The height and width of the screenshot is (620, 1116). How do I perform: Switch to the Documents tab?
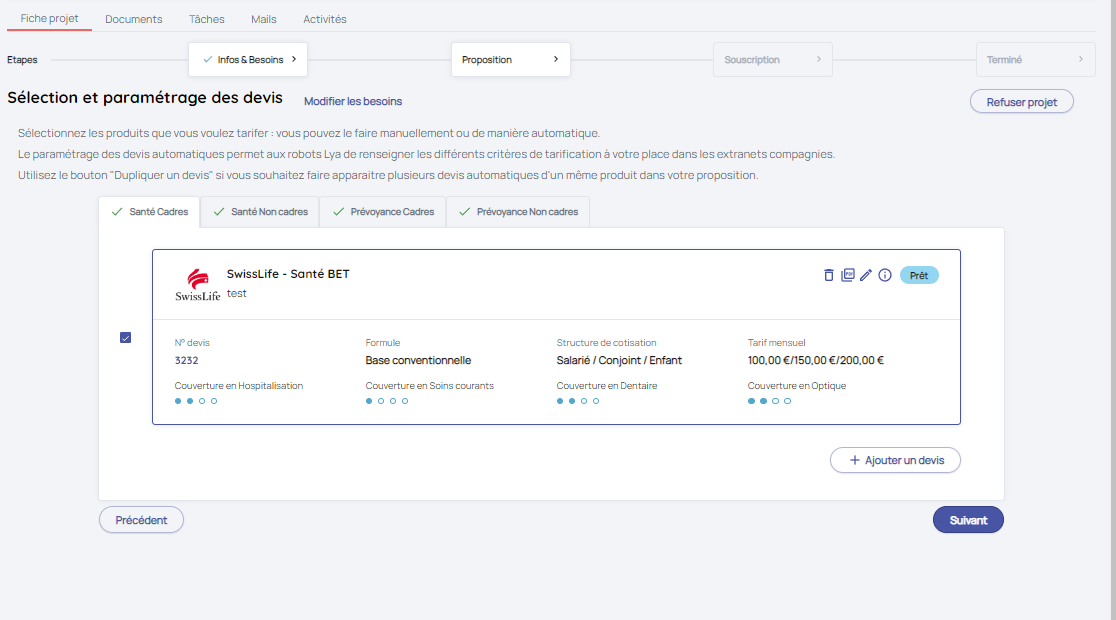pyautogui.click(x=133, y=19)
